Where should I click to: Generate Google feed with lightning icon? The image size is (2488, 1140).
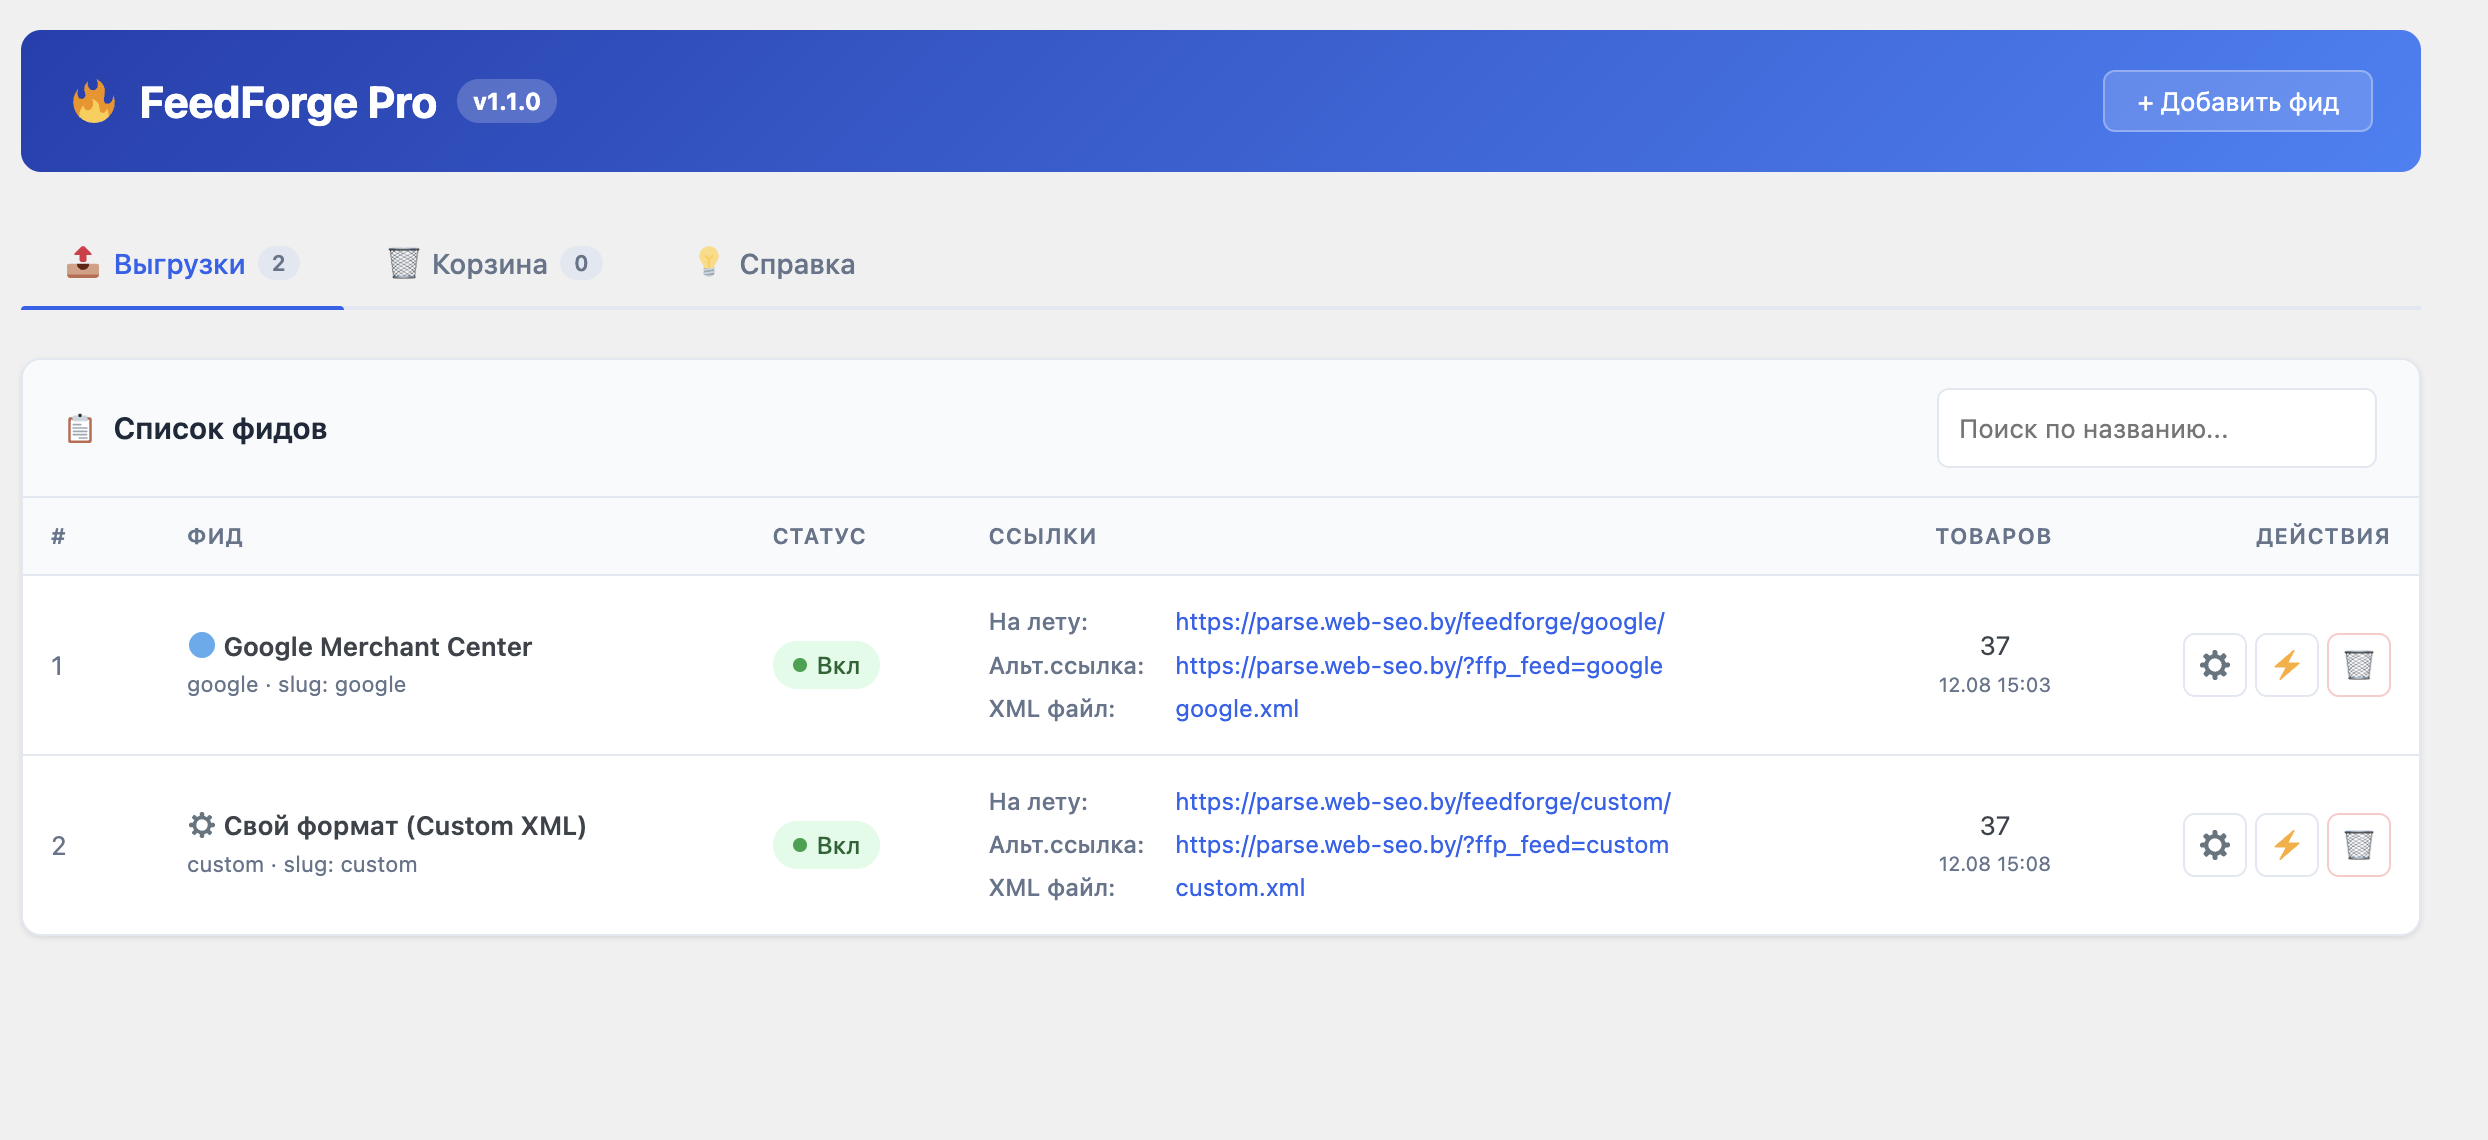point(2287,665)
